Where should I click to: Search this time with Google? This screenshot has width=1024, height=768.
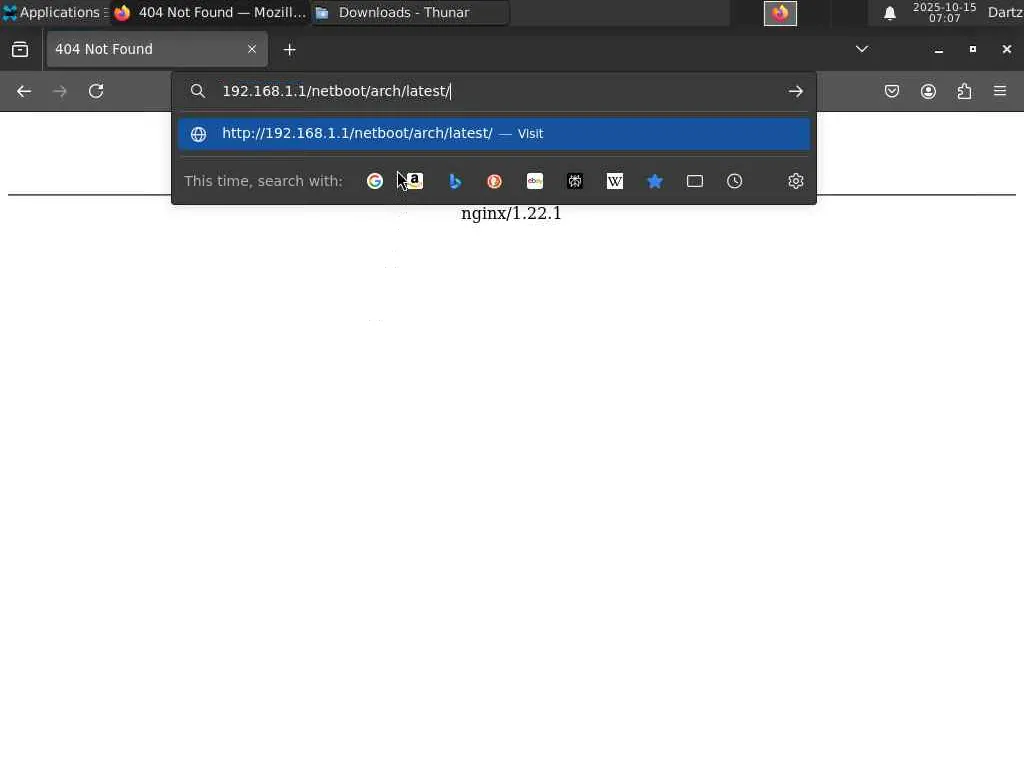[x=375, y=181]
